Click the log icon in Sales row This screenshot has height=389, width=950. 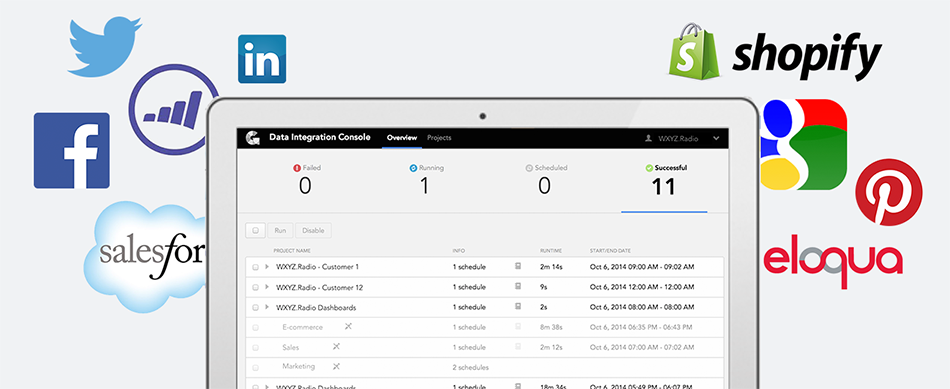point(518,347)
